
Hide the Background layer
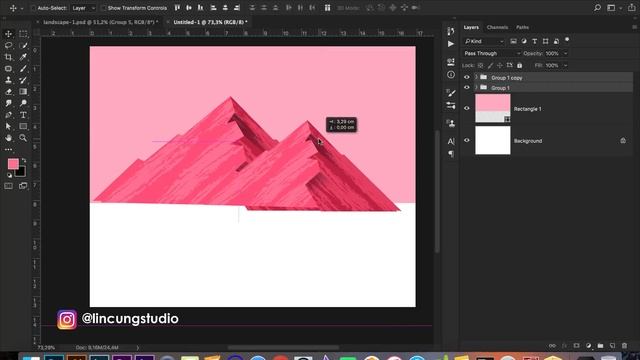point(467,140)
